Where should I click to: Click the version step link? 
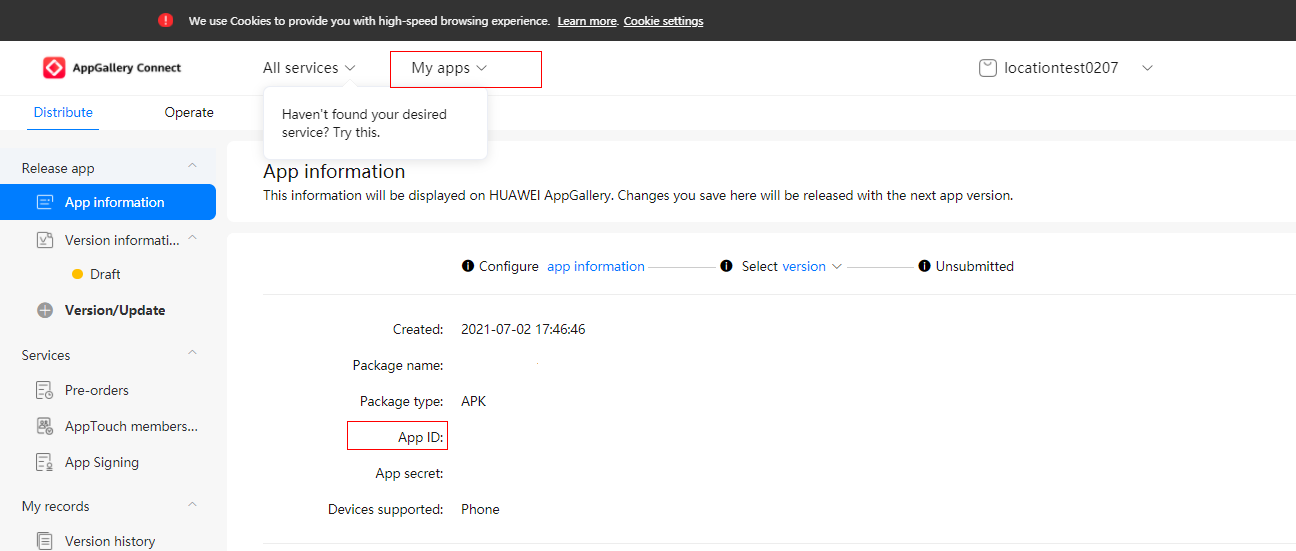[804, 266]
